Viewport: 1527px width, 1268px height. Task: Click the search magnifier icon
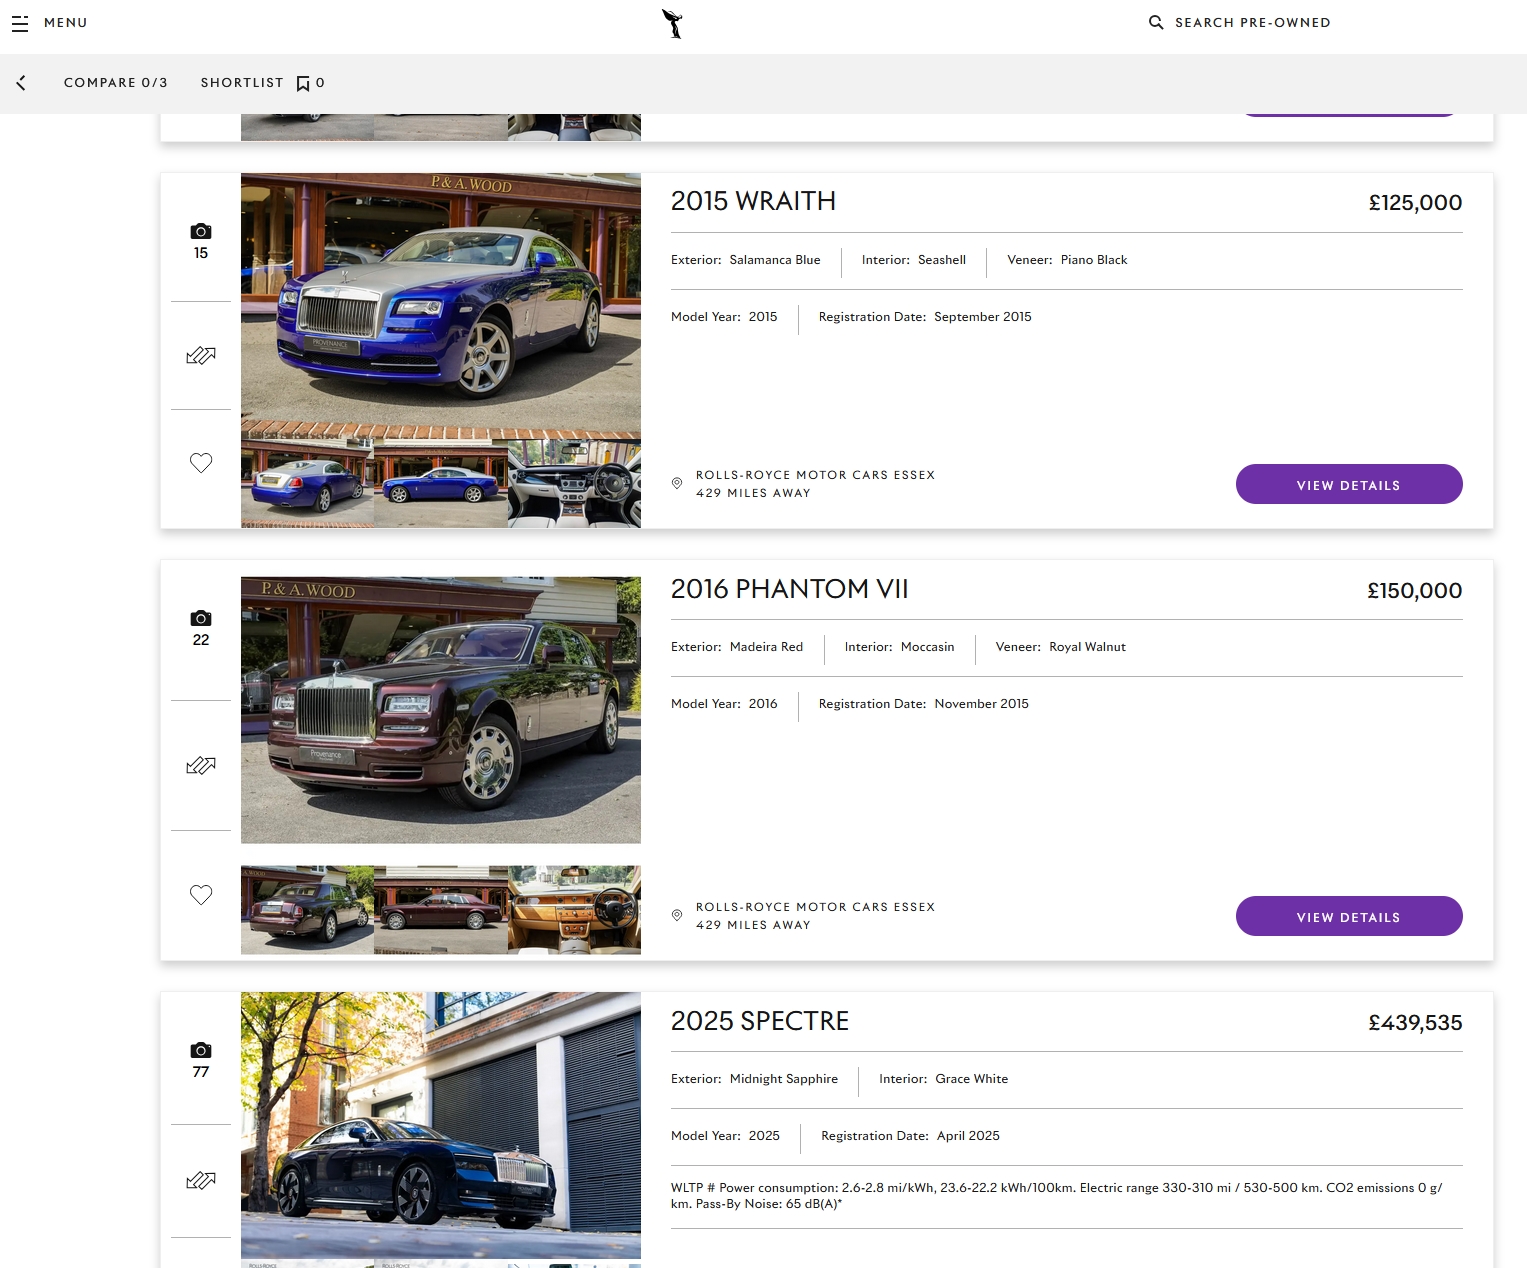[x=1156, y=22]
